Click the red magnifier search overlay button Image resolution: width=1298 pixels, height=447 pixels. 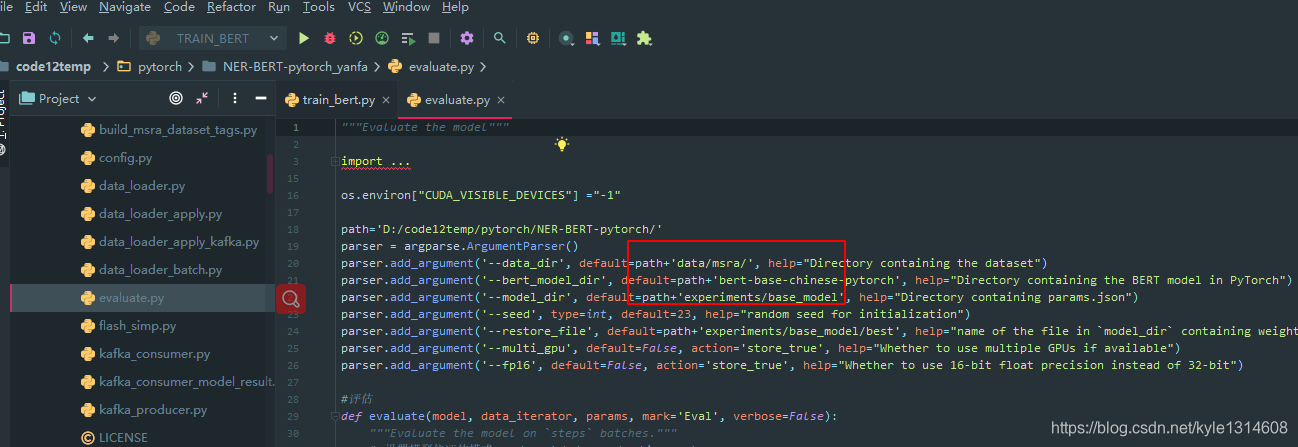point(290,298)
